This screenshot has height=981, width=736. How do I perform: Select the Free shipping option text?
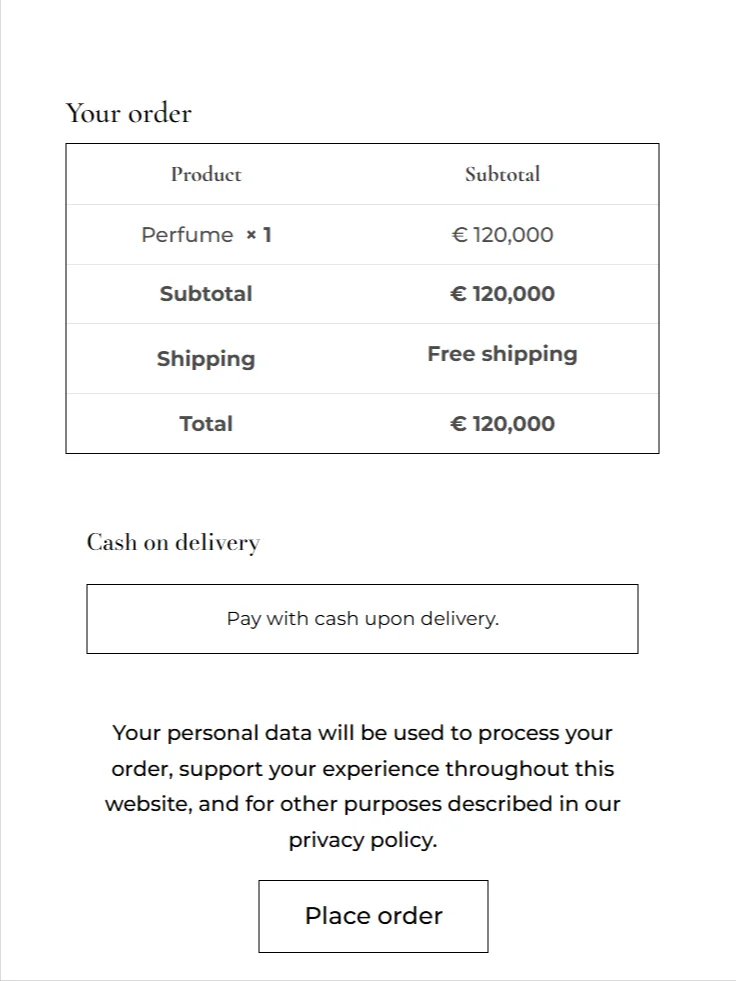(502, 354)
